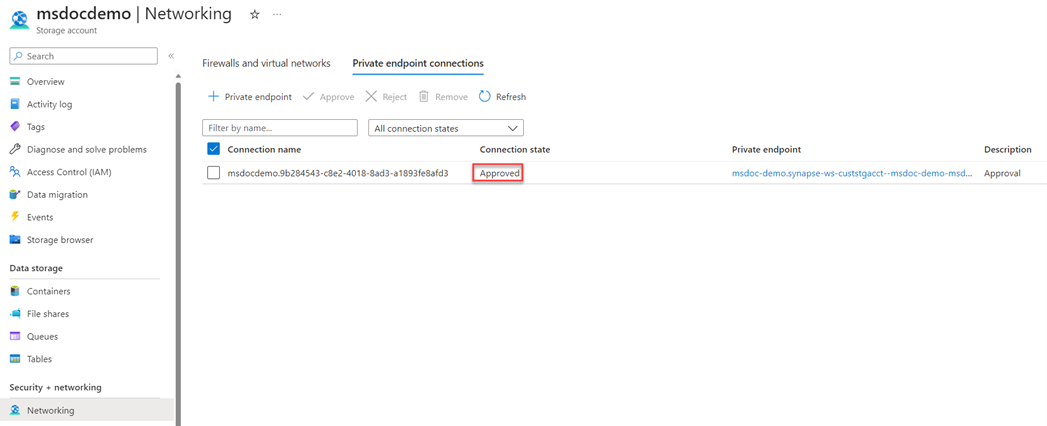Click the Events lightning bolt icon

click(x=15, y=217)
